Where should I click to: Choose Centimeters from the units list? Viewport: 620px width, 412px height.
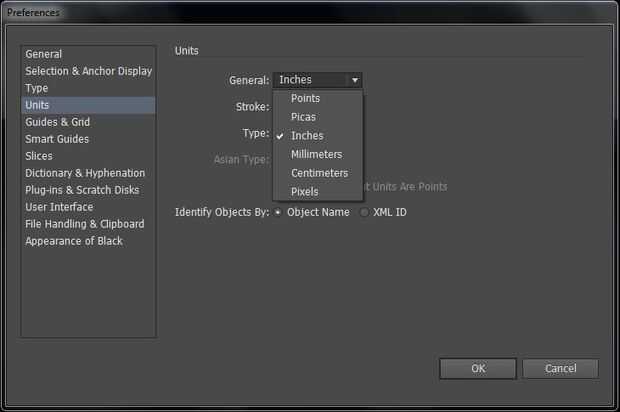pyautogui.click(x=318, y=173)
